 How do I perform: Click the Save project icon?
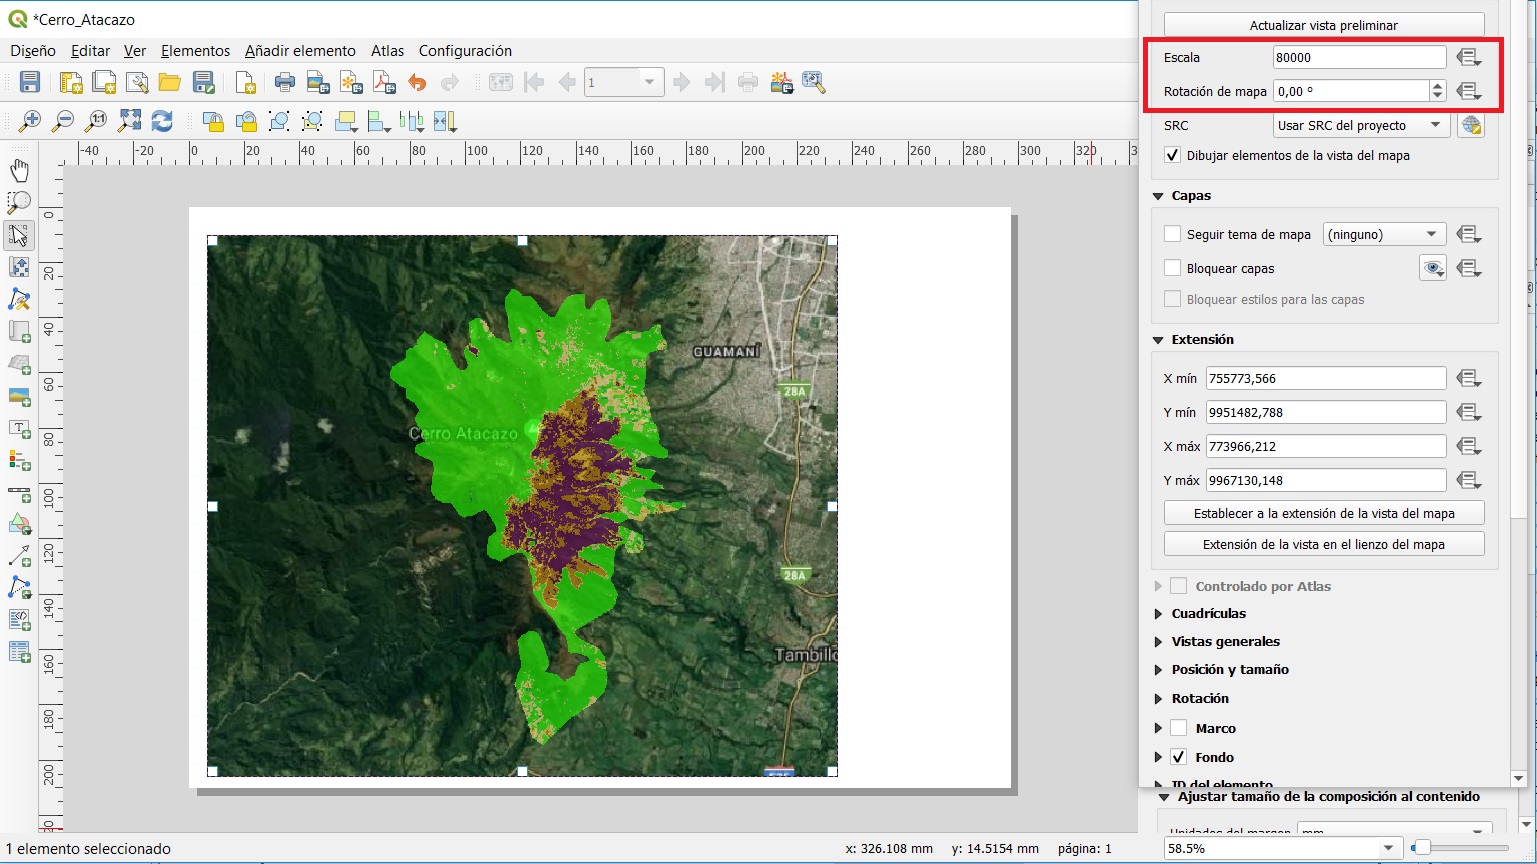coord(30,82)
